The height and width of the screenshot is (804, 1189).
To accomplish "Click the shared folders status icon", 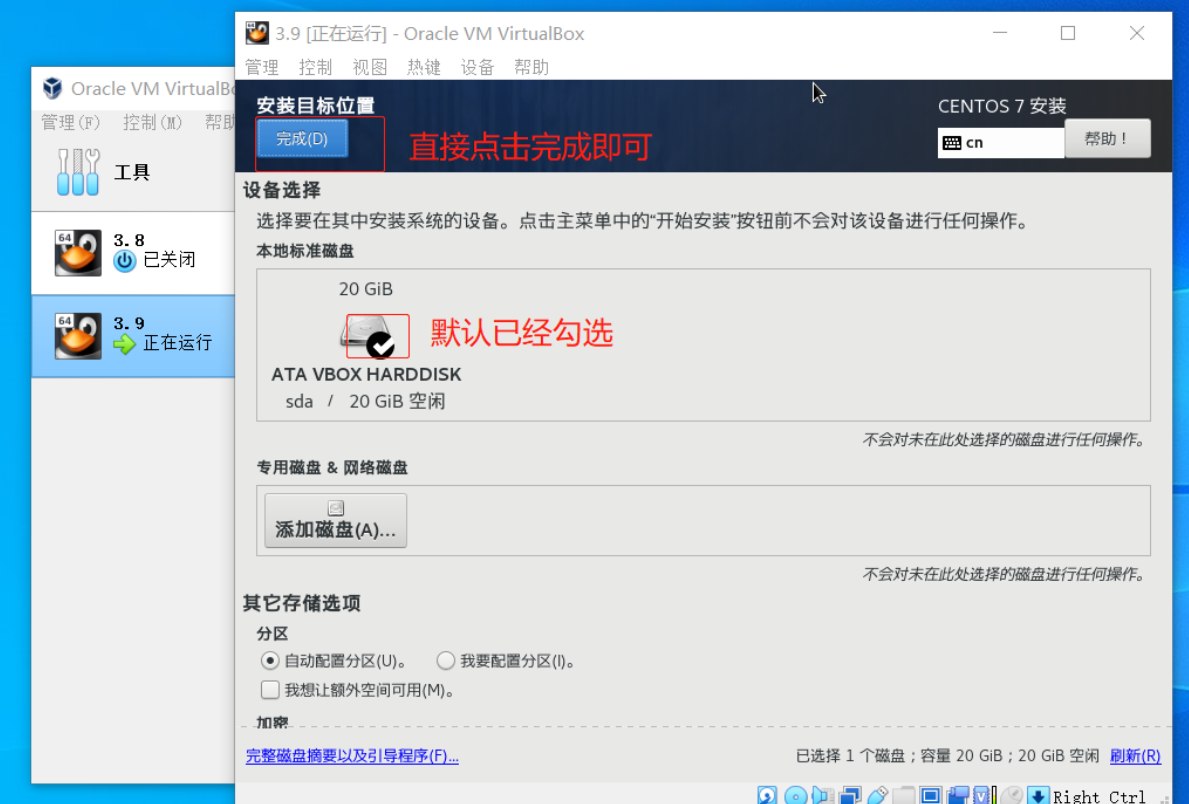I will (904, 795).
